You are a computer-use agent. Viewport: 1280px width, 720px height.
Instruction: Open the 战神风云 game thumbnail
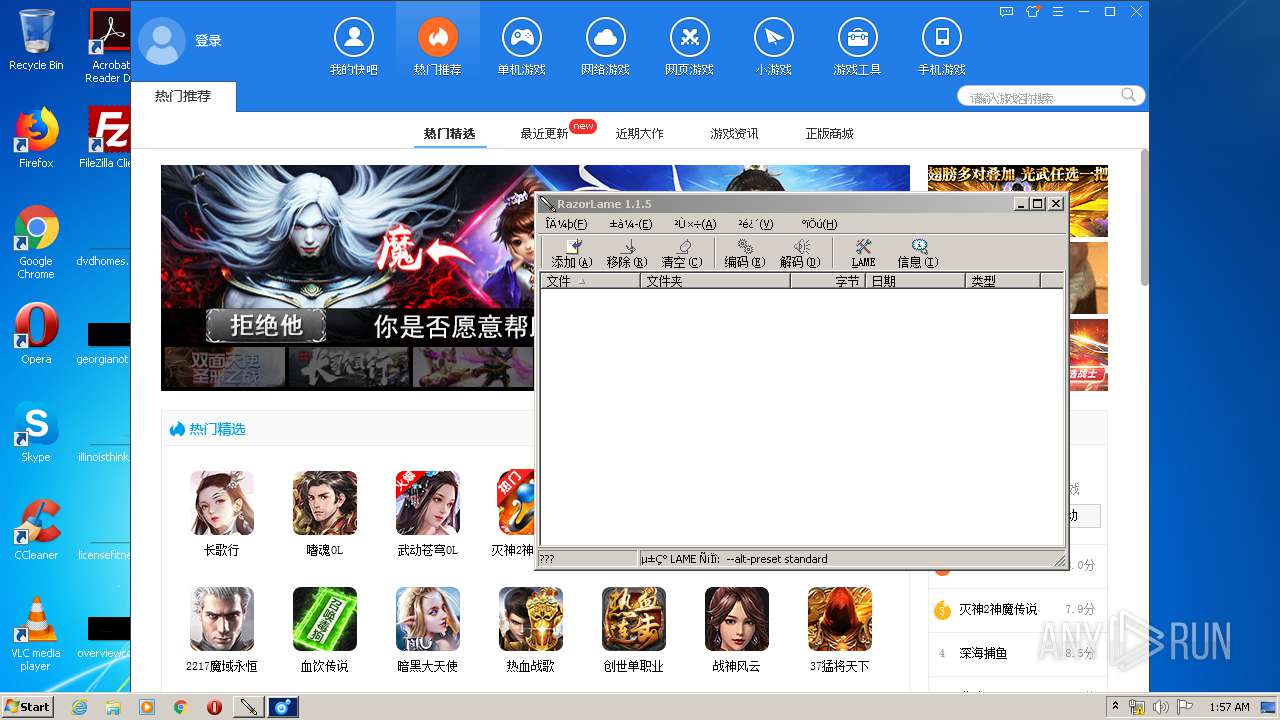(737, 619)
